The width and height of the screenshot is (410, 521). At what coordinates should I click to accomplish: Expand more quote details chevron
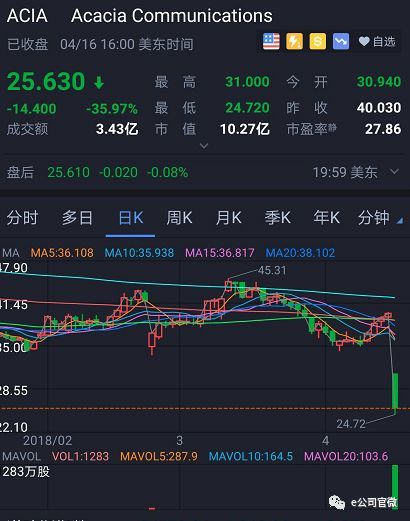click(204, 146)
